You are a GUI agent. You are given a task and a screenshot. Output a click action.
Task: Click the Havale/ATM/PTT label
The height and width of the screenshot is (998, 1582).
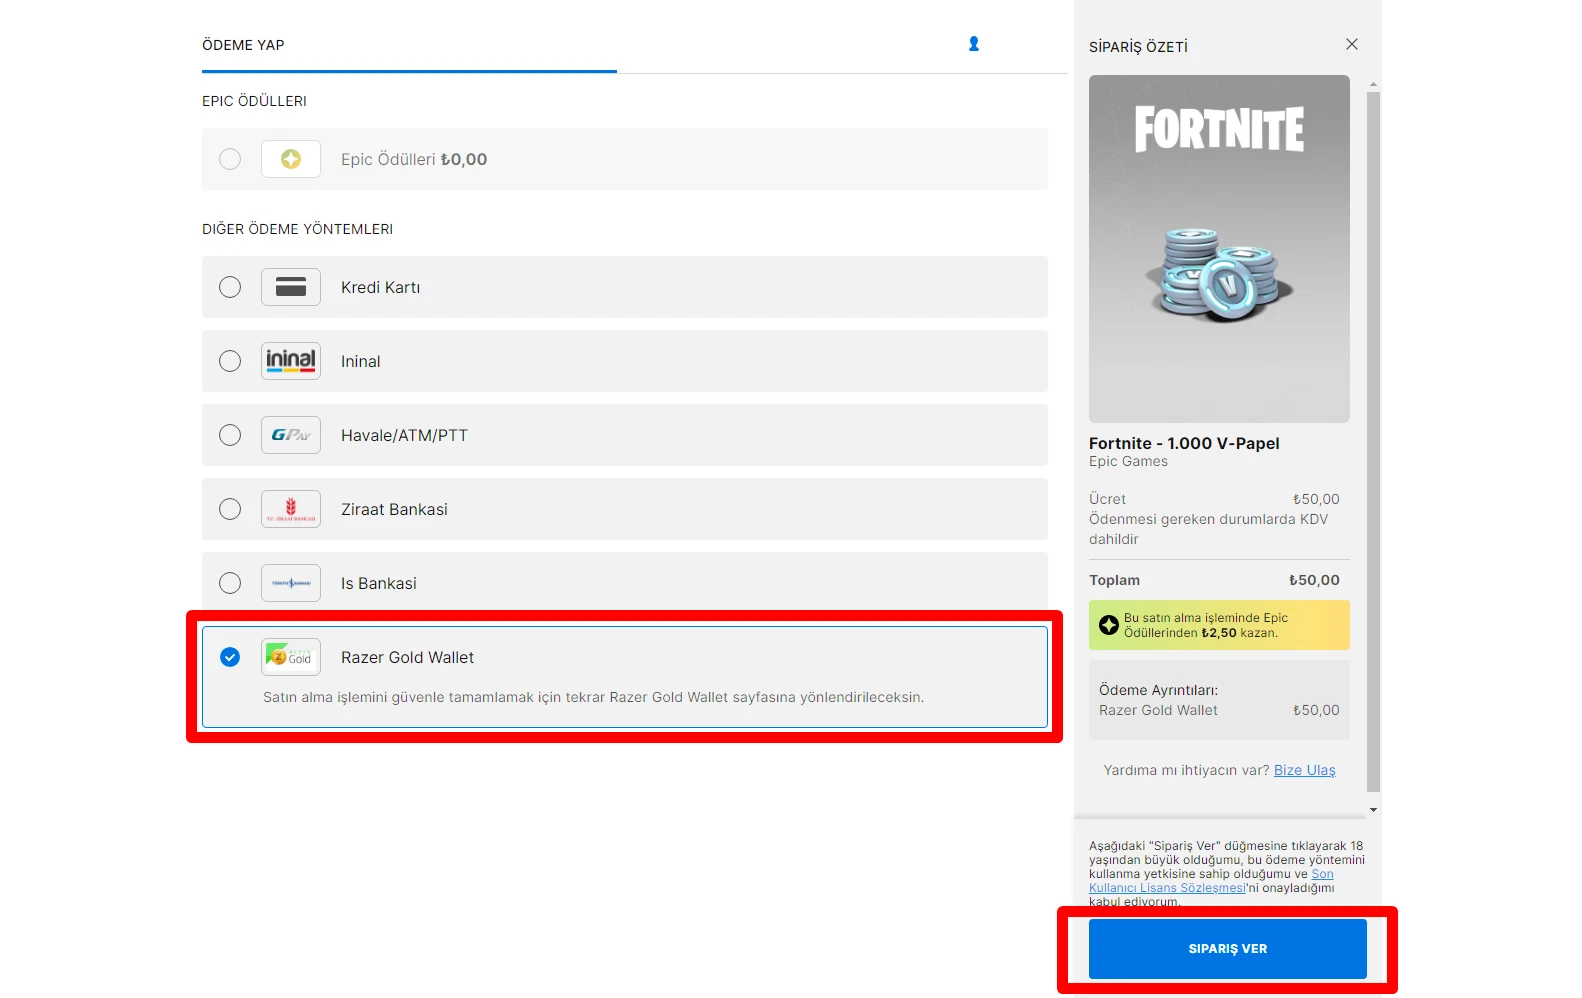[x=404, y=435]
